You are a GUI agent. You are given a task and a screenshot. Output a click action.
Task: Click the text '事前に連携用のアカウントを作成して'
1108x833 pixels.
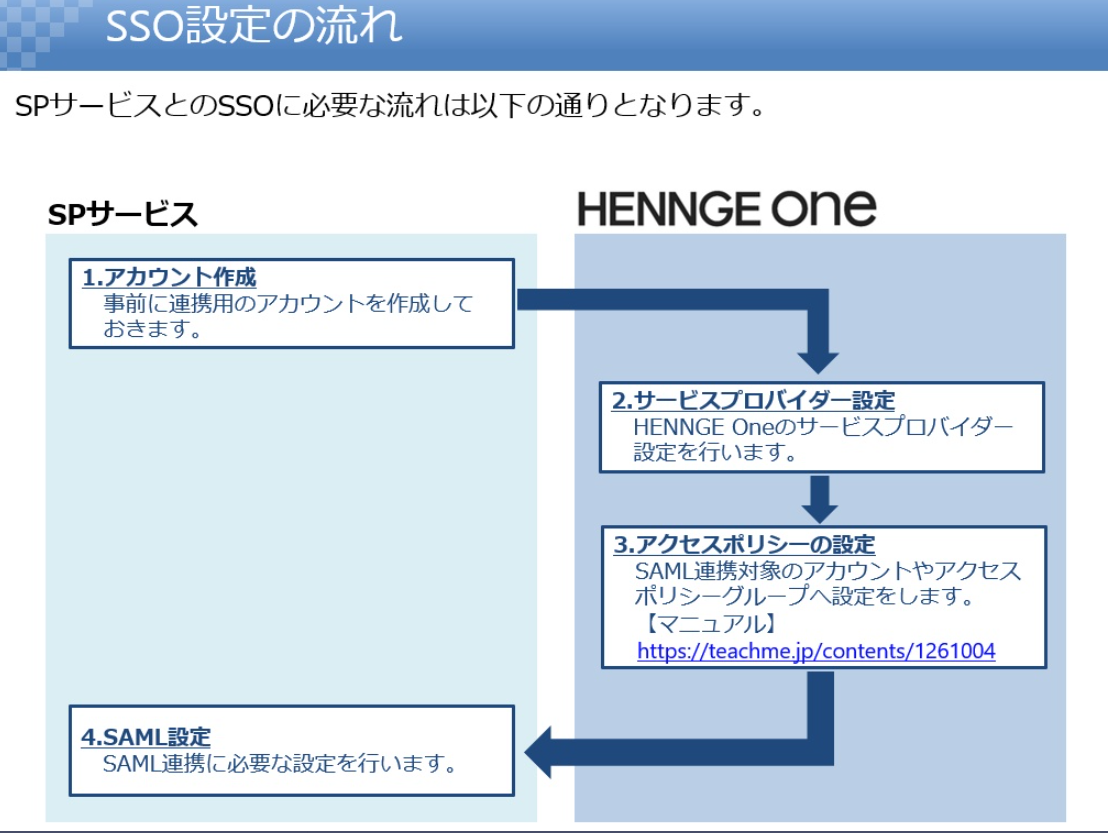[288, 303]
